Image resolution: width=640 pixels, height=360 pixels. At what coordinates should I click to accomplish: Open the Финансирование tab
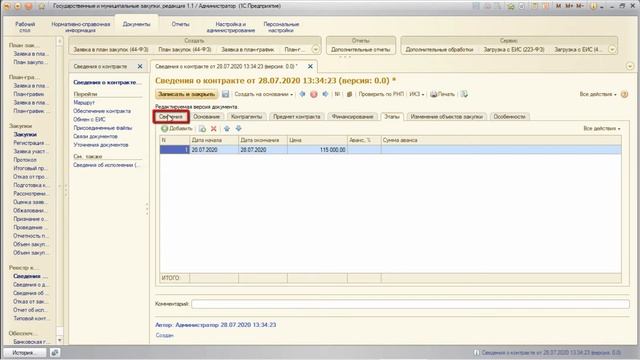click(x=353, y=117)
